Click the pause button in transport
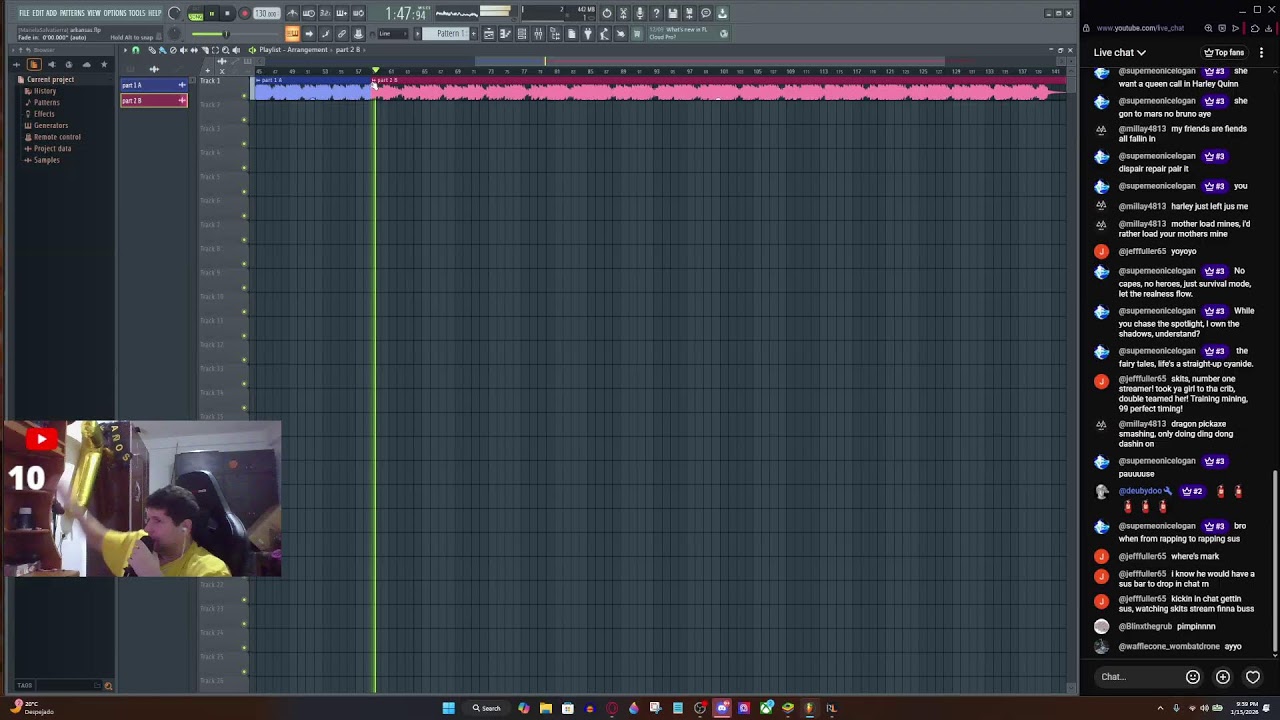 coord(212,14)
